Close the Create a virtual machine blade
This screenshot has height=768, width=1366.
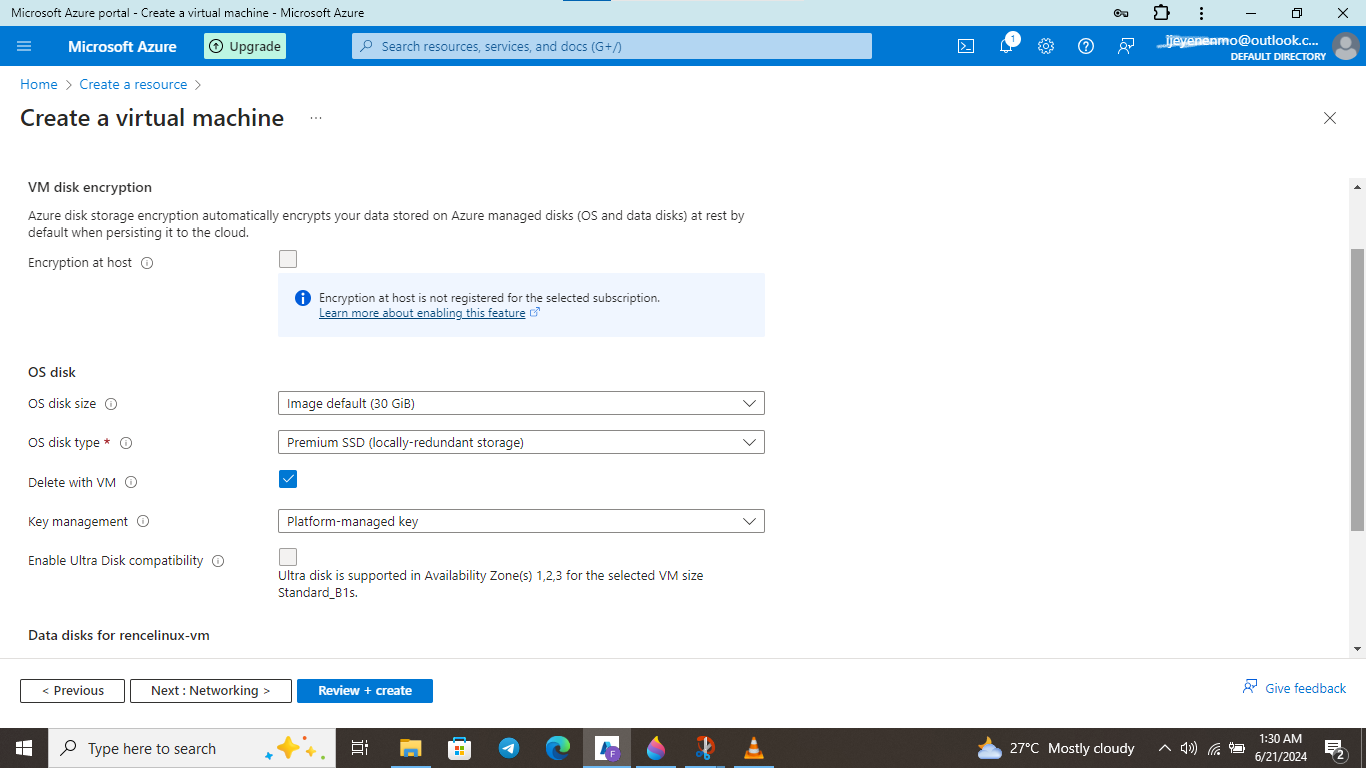pyautogui.click(x=1330, y=118)
